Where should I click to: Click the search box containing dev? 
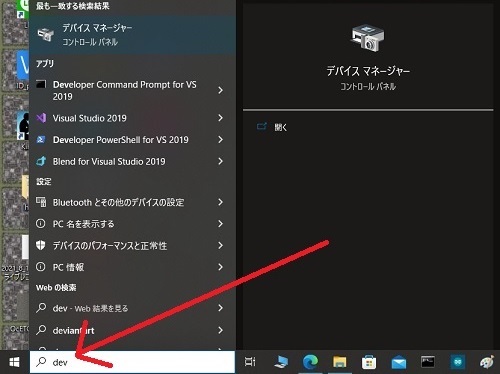132,362
